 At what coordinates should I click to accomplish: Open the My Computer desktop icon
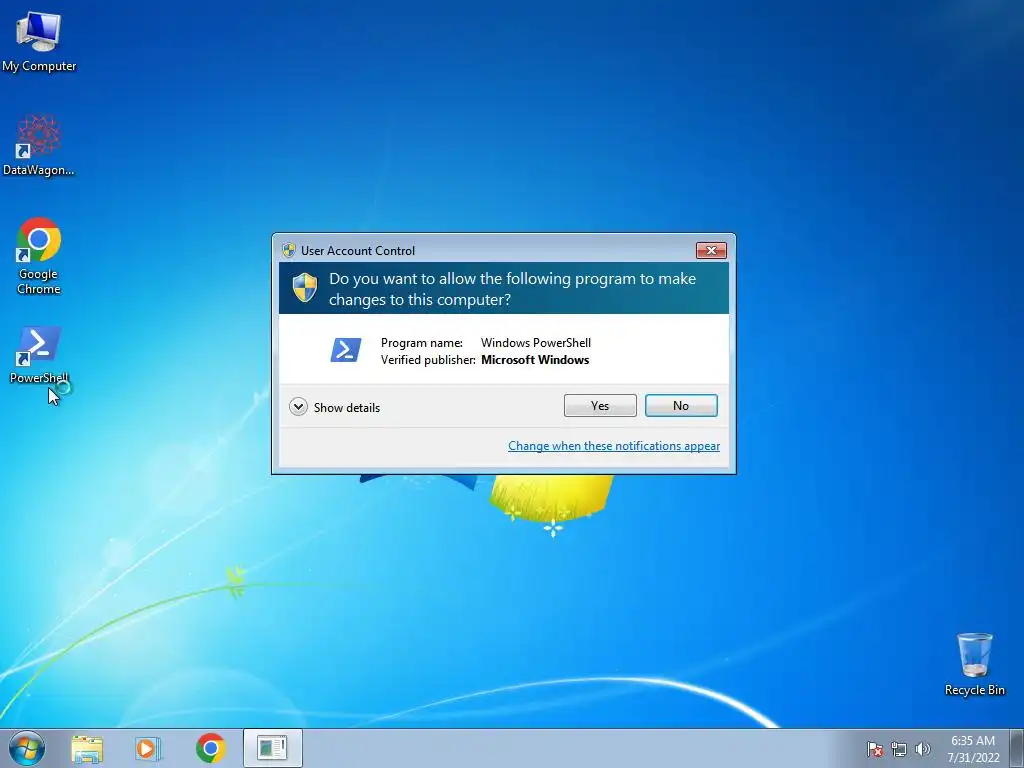point(39,40)
